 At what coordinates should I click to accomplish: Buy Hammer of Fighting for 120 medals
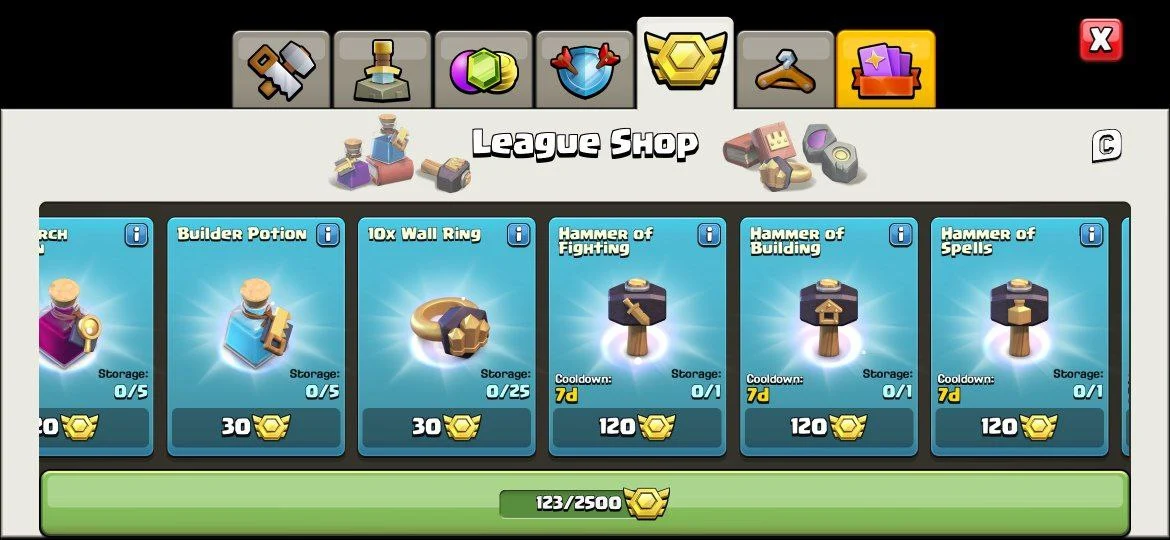tap(637, 427)
